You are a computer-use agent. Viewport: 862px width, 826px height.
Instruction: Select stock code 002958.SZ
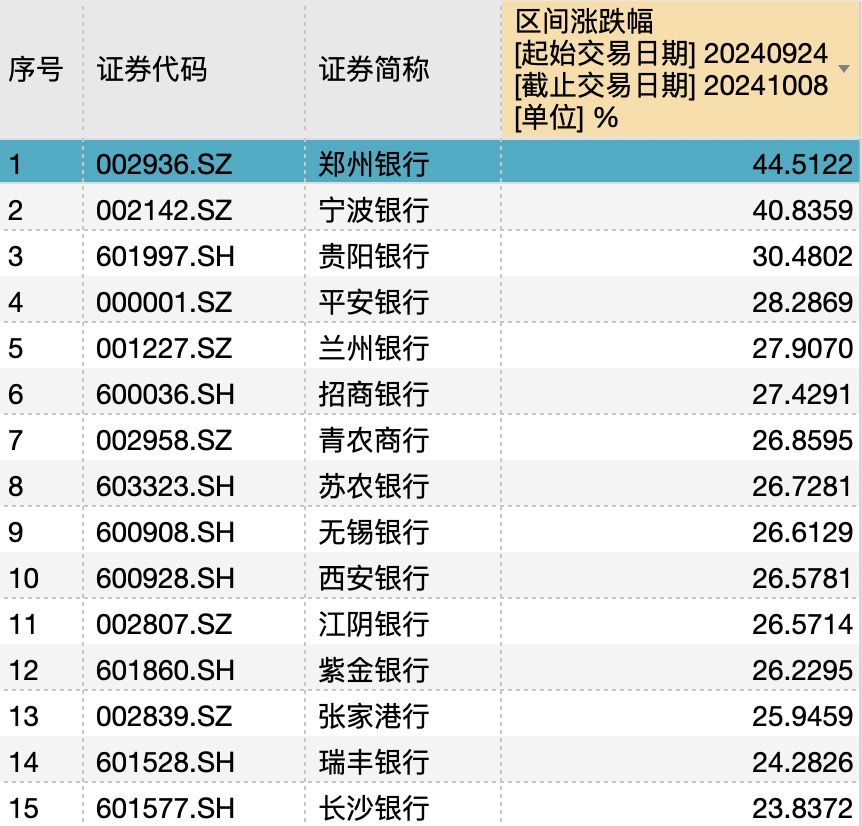coord(164,440)
